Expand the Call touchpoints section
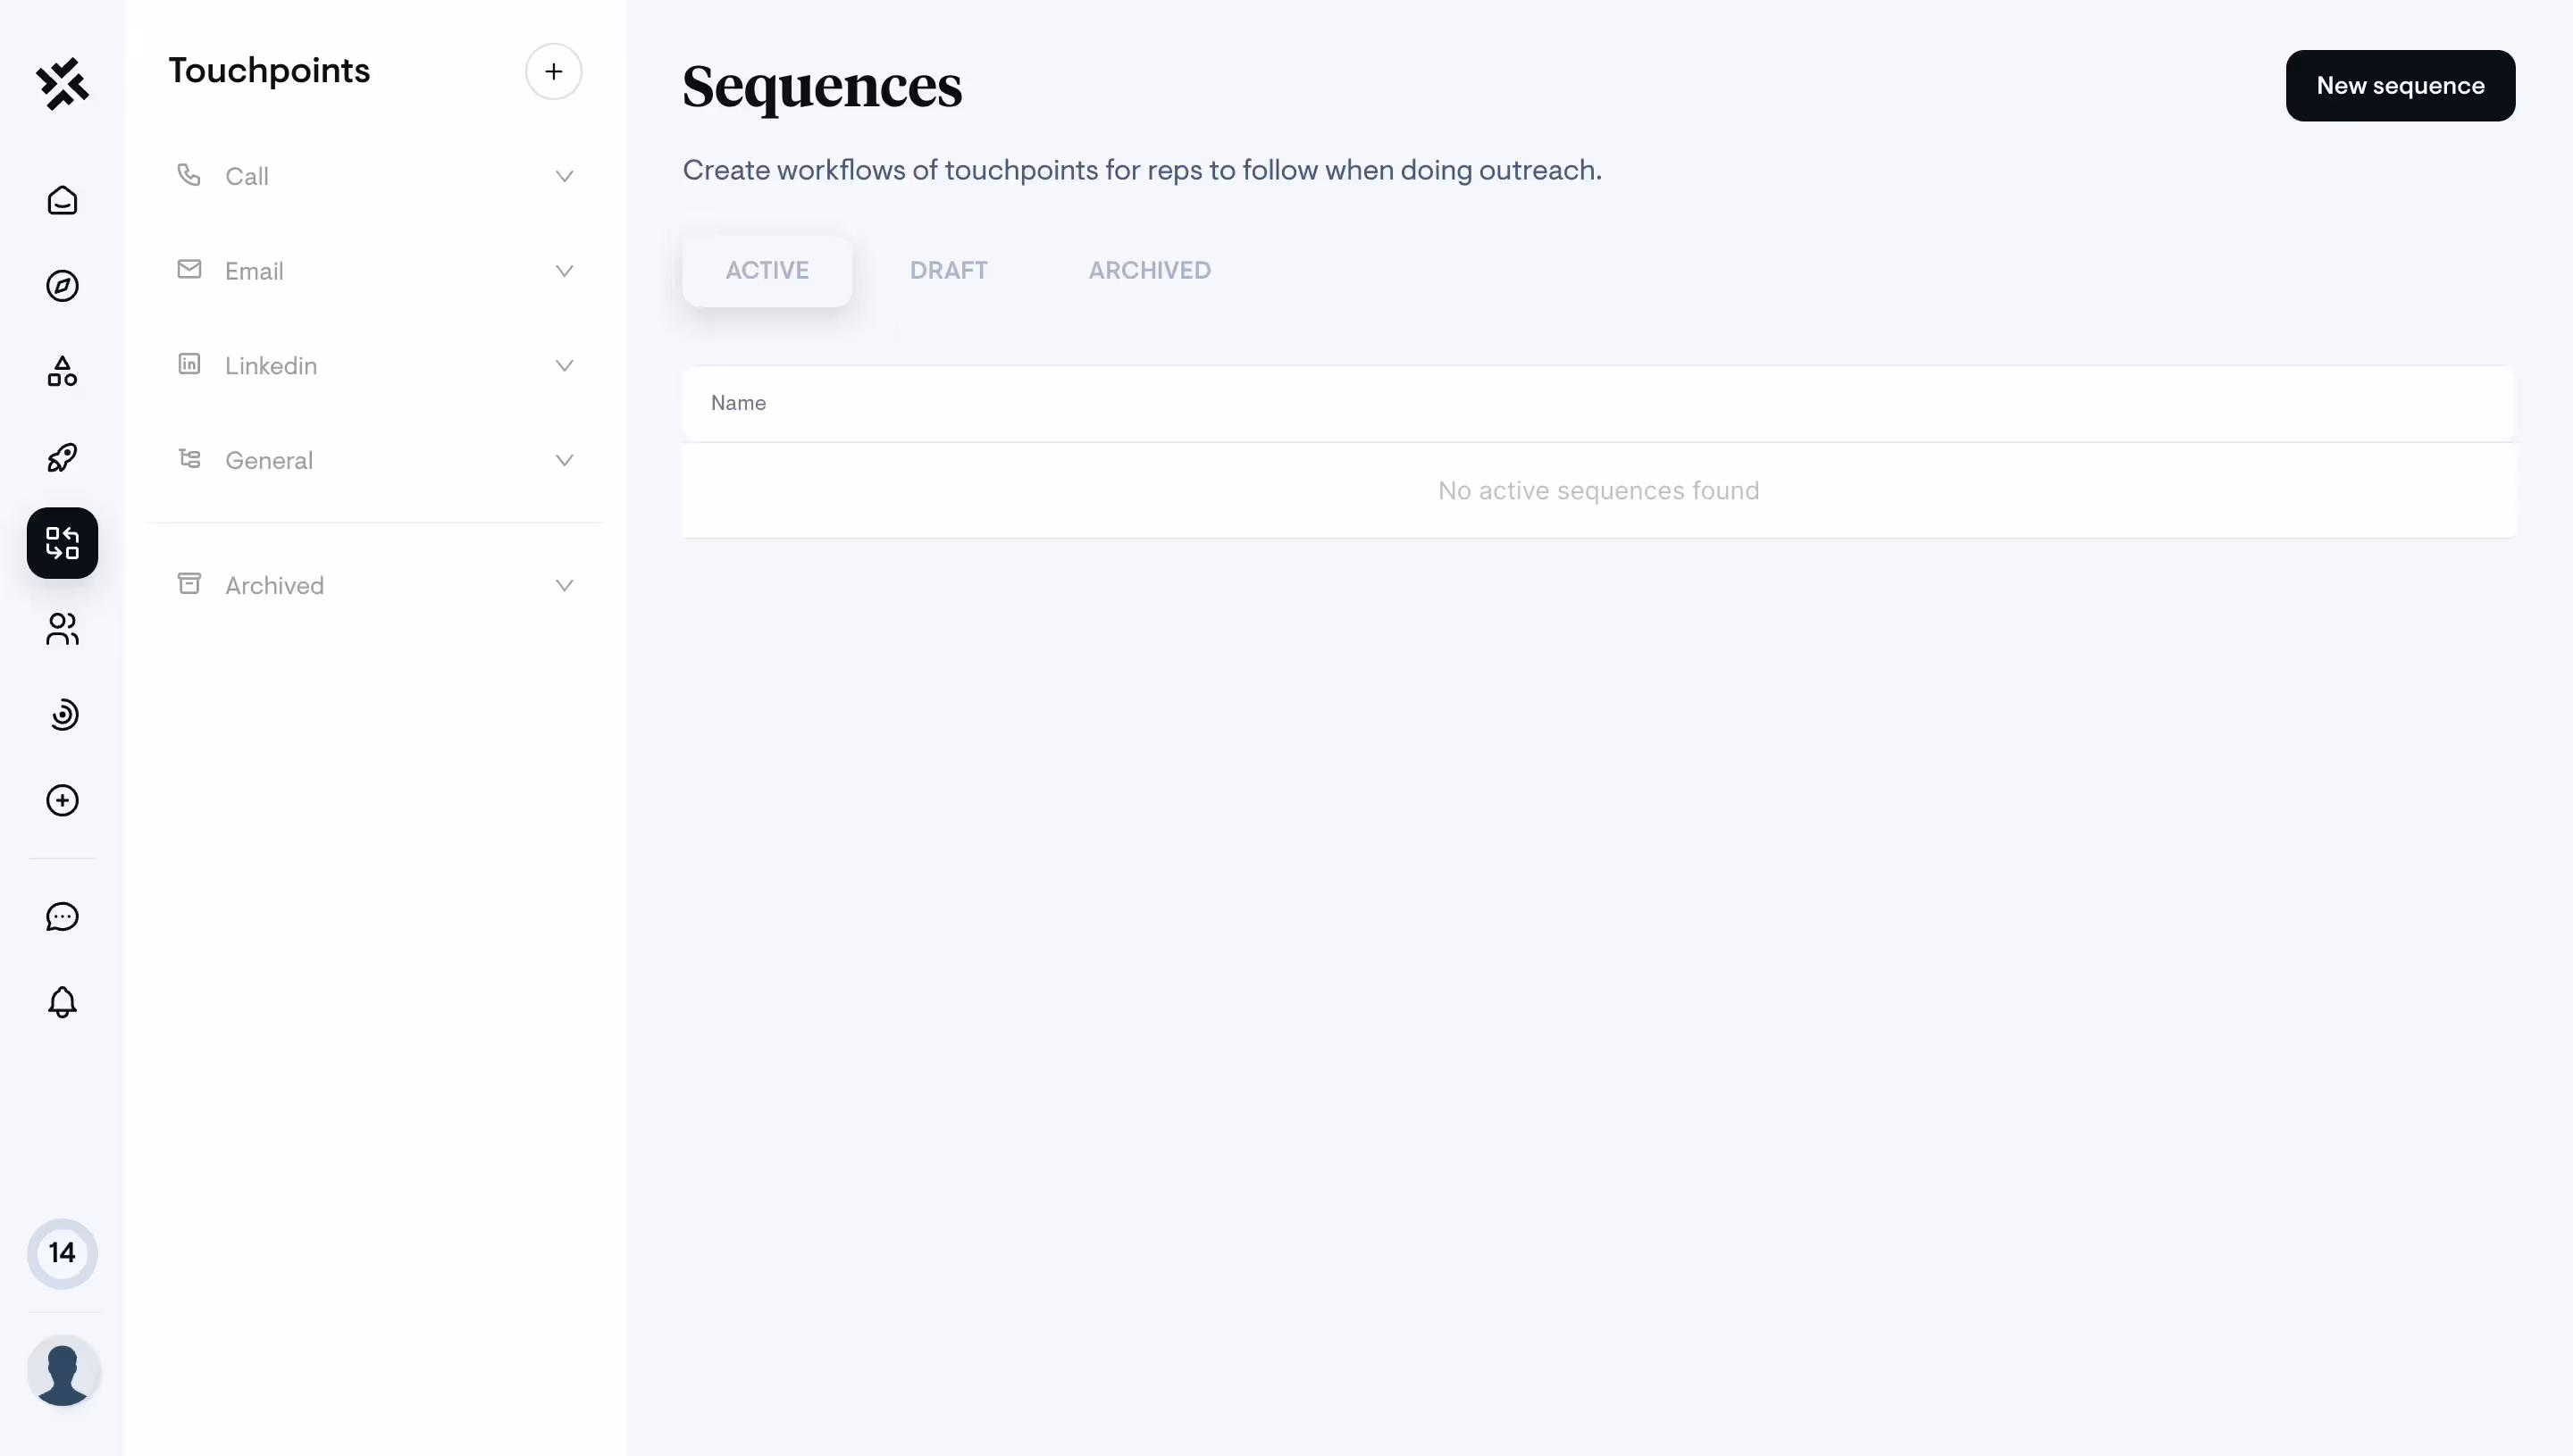Screen dimensions: 2573x1456 coord(376,176)
